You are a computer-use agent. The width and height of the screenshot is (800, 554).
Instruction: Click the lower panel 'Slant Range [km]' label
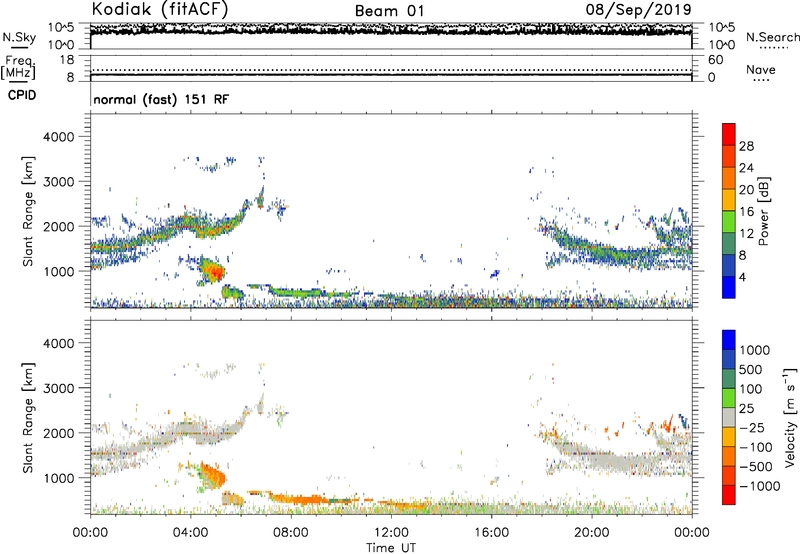[x=28, y=417]
